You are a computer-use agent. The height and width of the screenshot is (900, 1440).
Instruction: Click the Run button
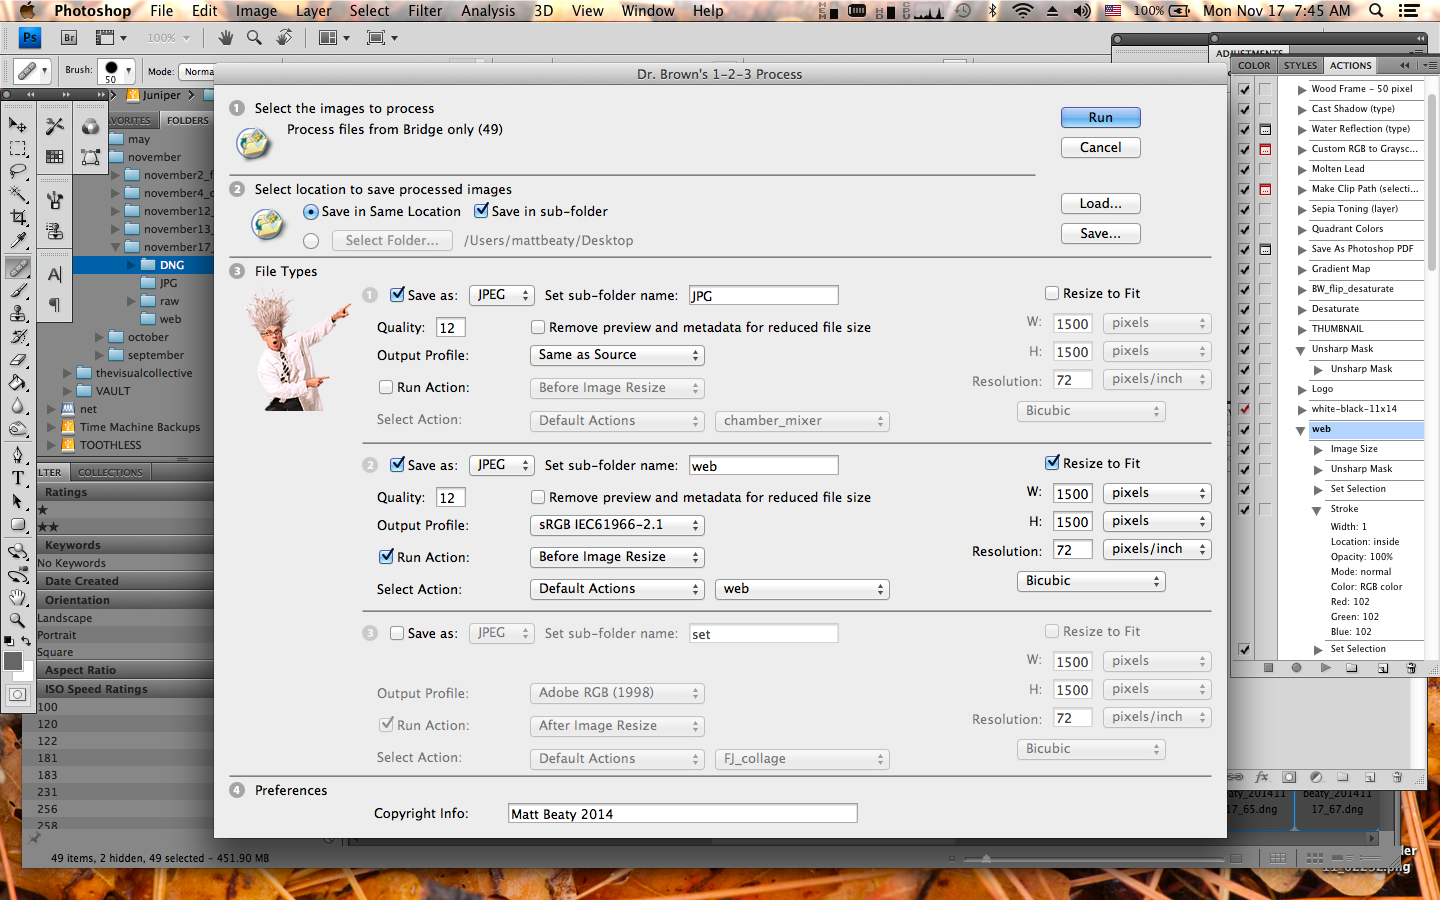tap(1101, 117)
